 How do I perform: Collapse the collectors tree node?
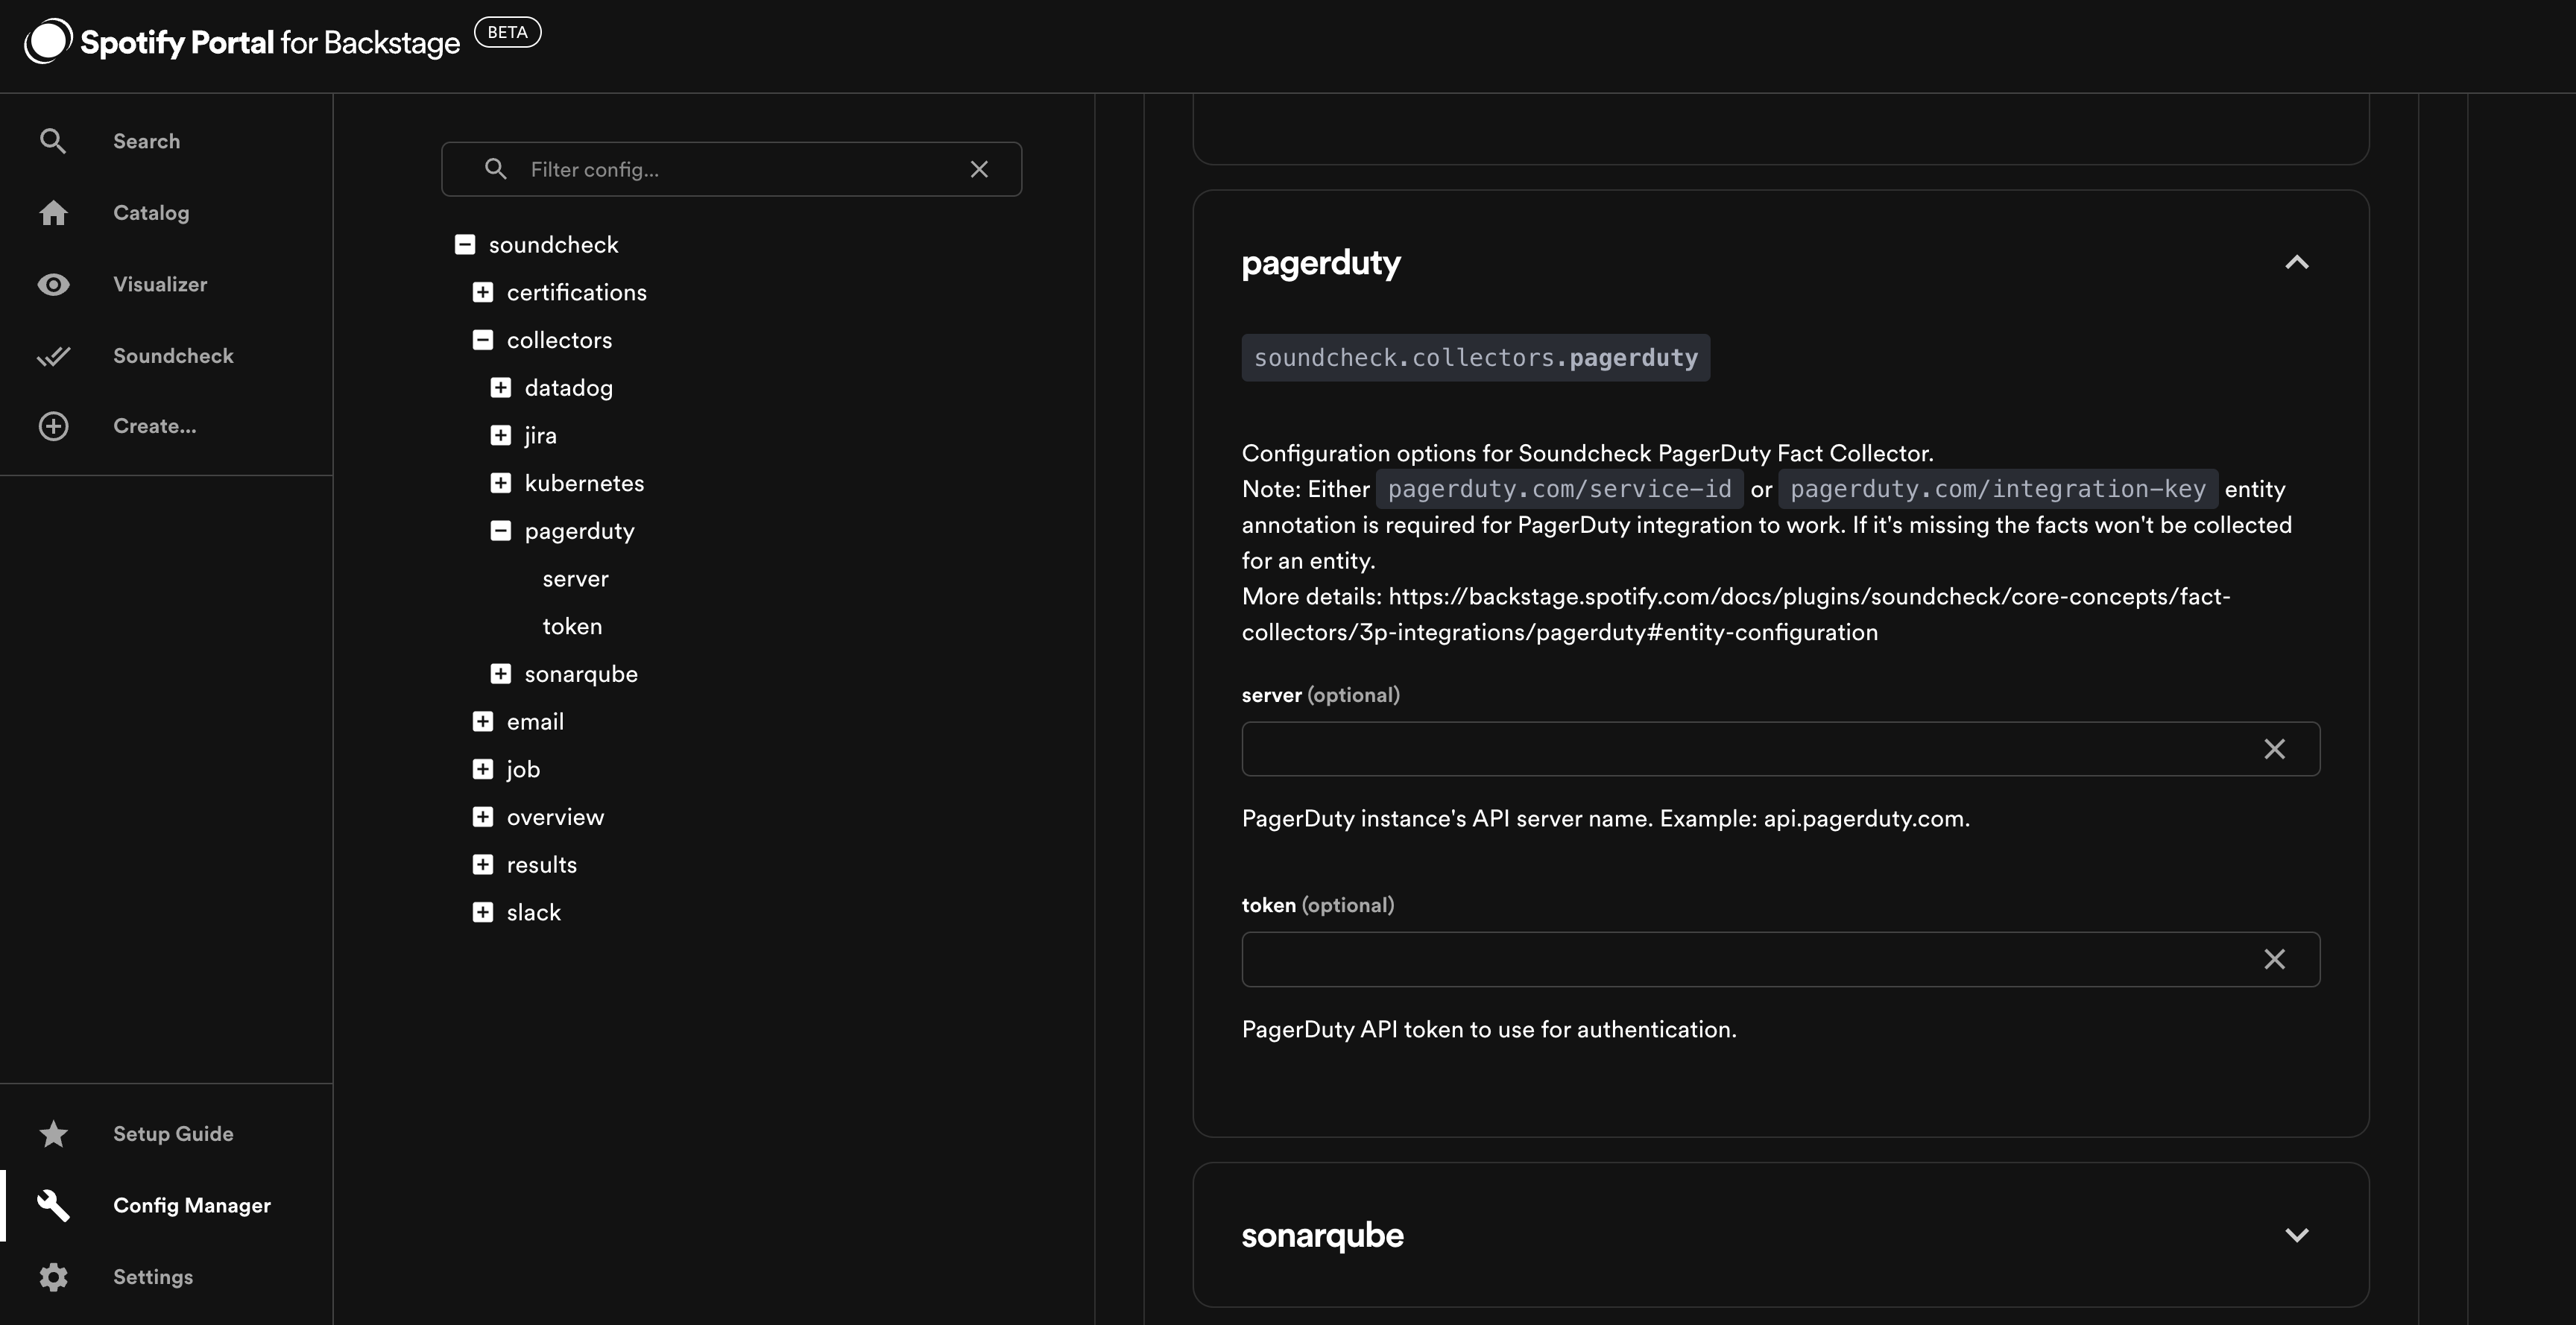483,340
